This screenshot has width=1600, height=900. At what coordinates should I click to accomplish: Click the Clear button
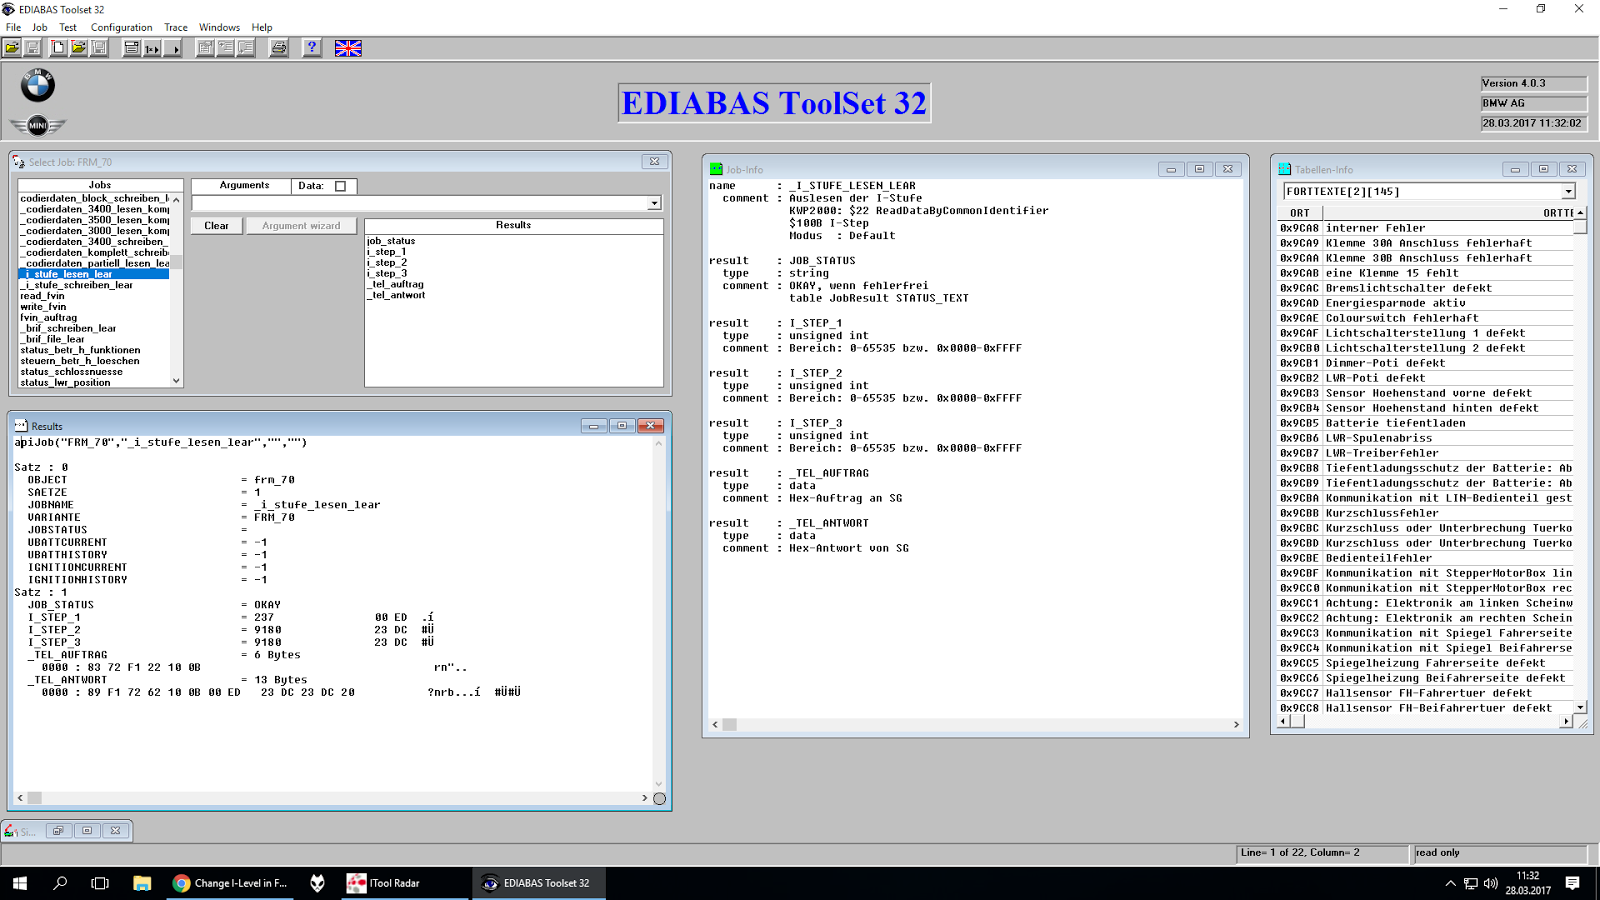pos(217,226)
